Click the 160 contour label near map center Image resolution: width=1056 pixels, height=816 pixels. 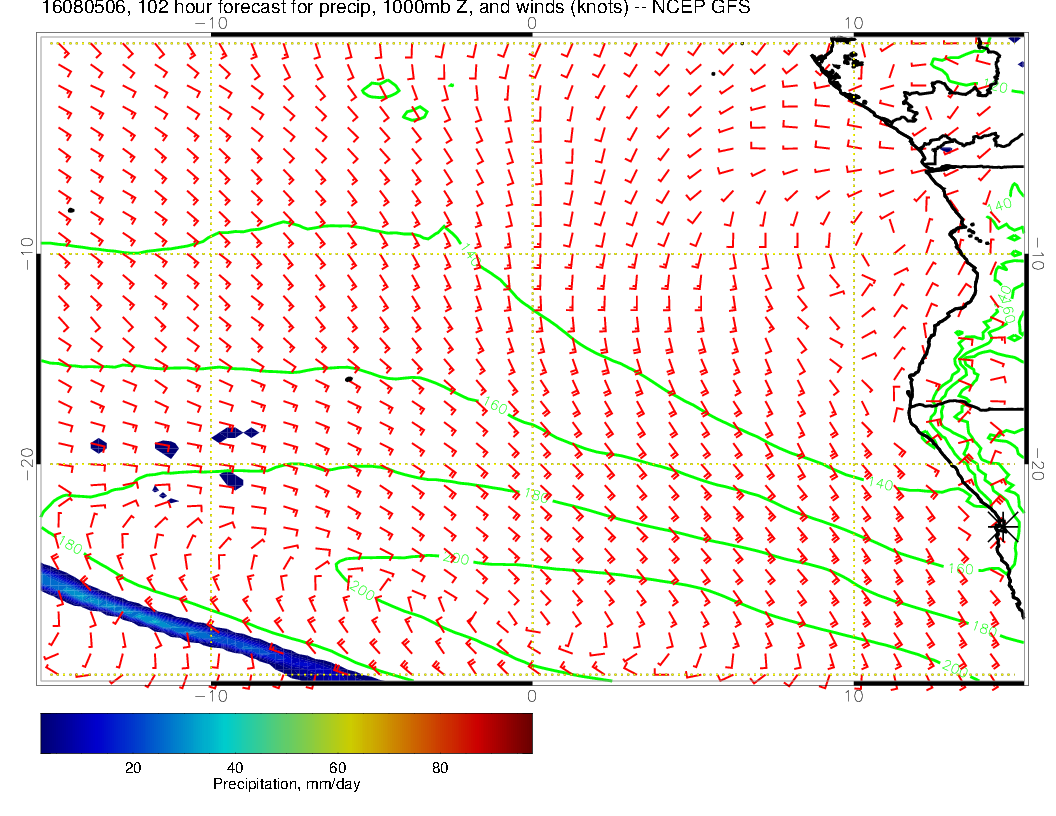pyautogui.click(x=494, y=406)
